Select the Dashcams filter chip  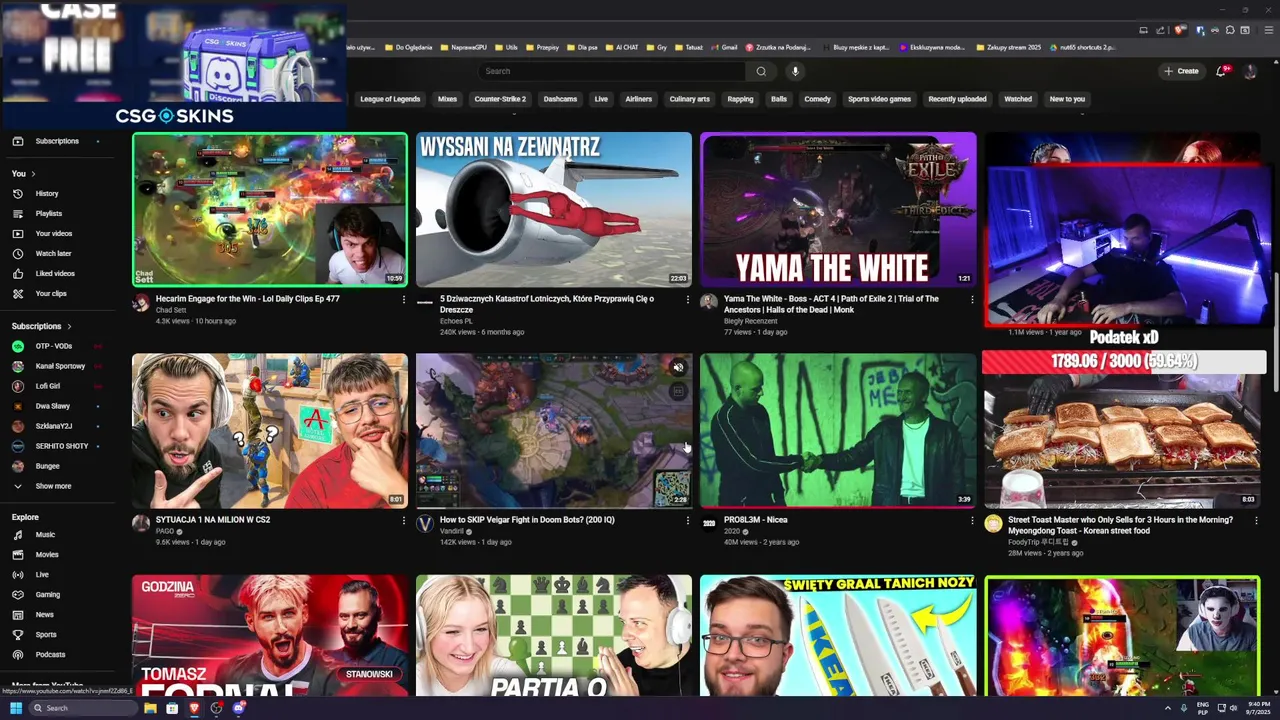click(x=560, y=99)
